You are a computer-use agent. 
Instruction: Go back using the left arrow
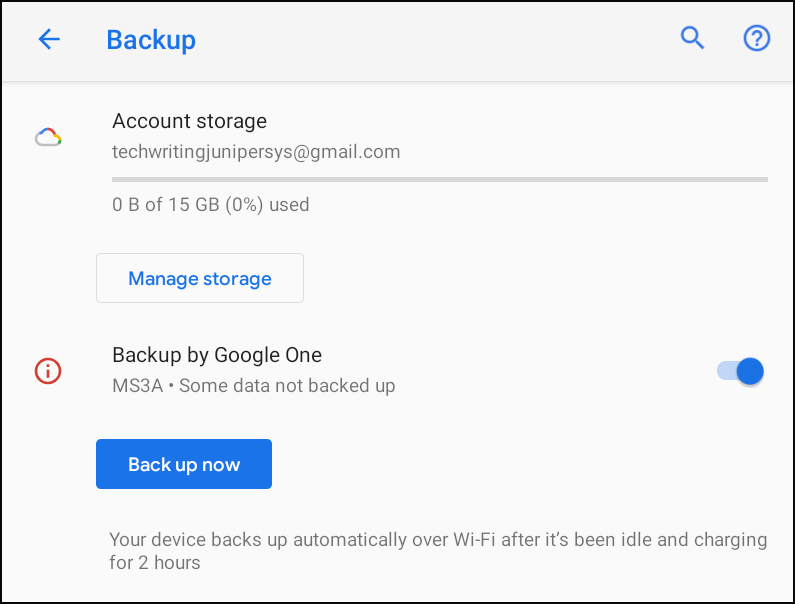coord(49,39)
